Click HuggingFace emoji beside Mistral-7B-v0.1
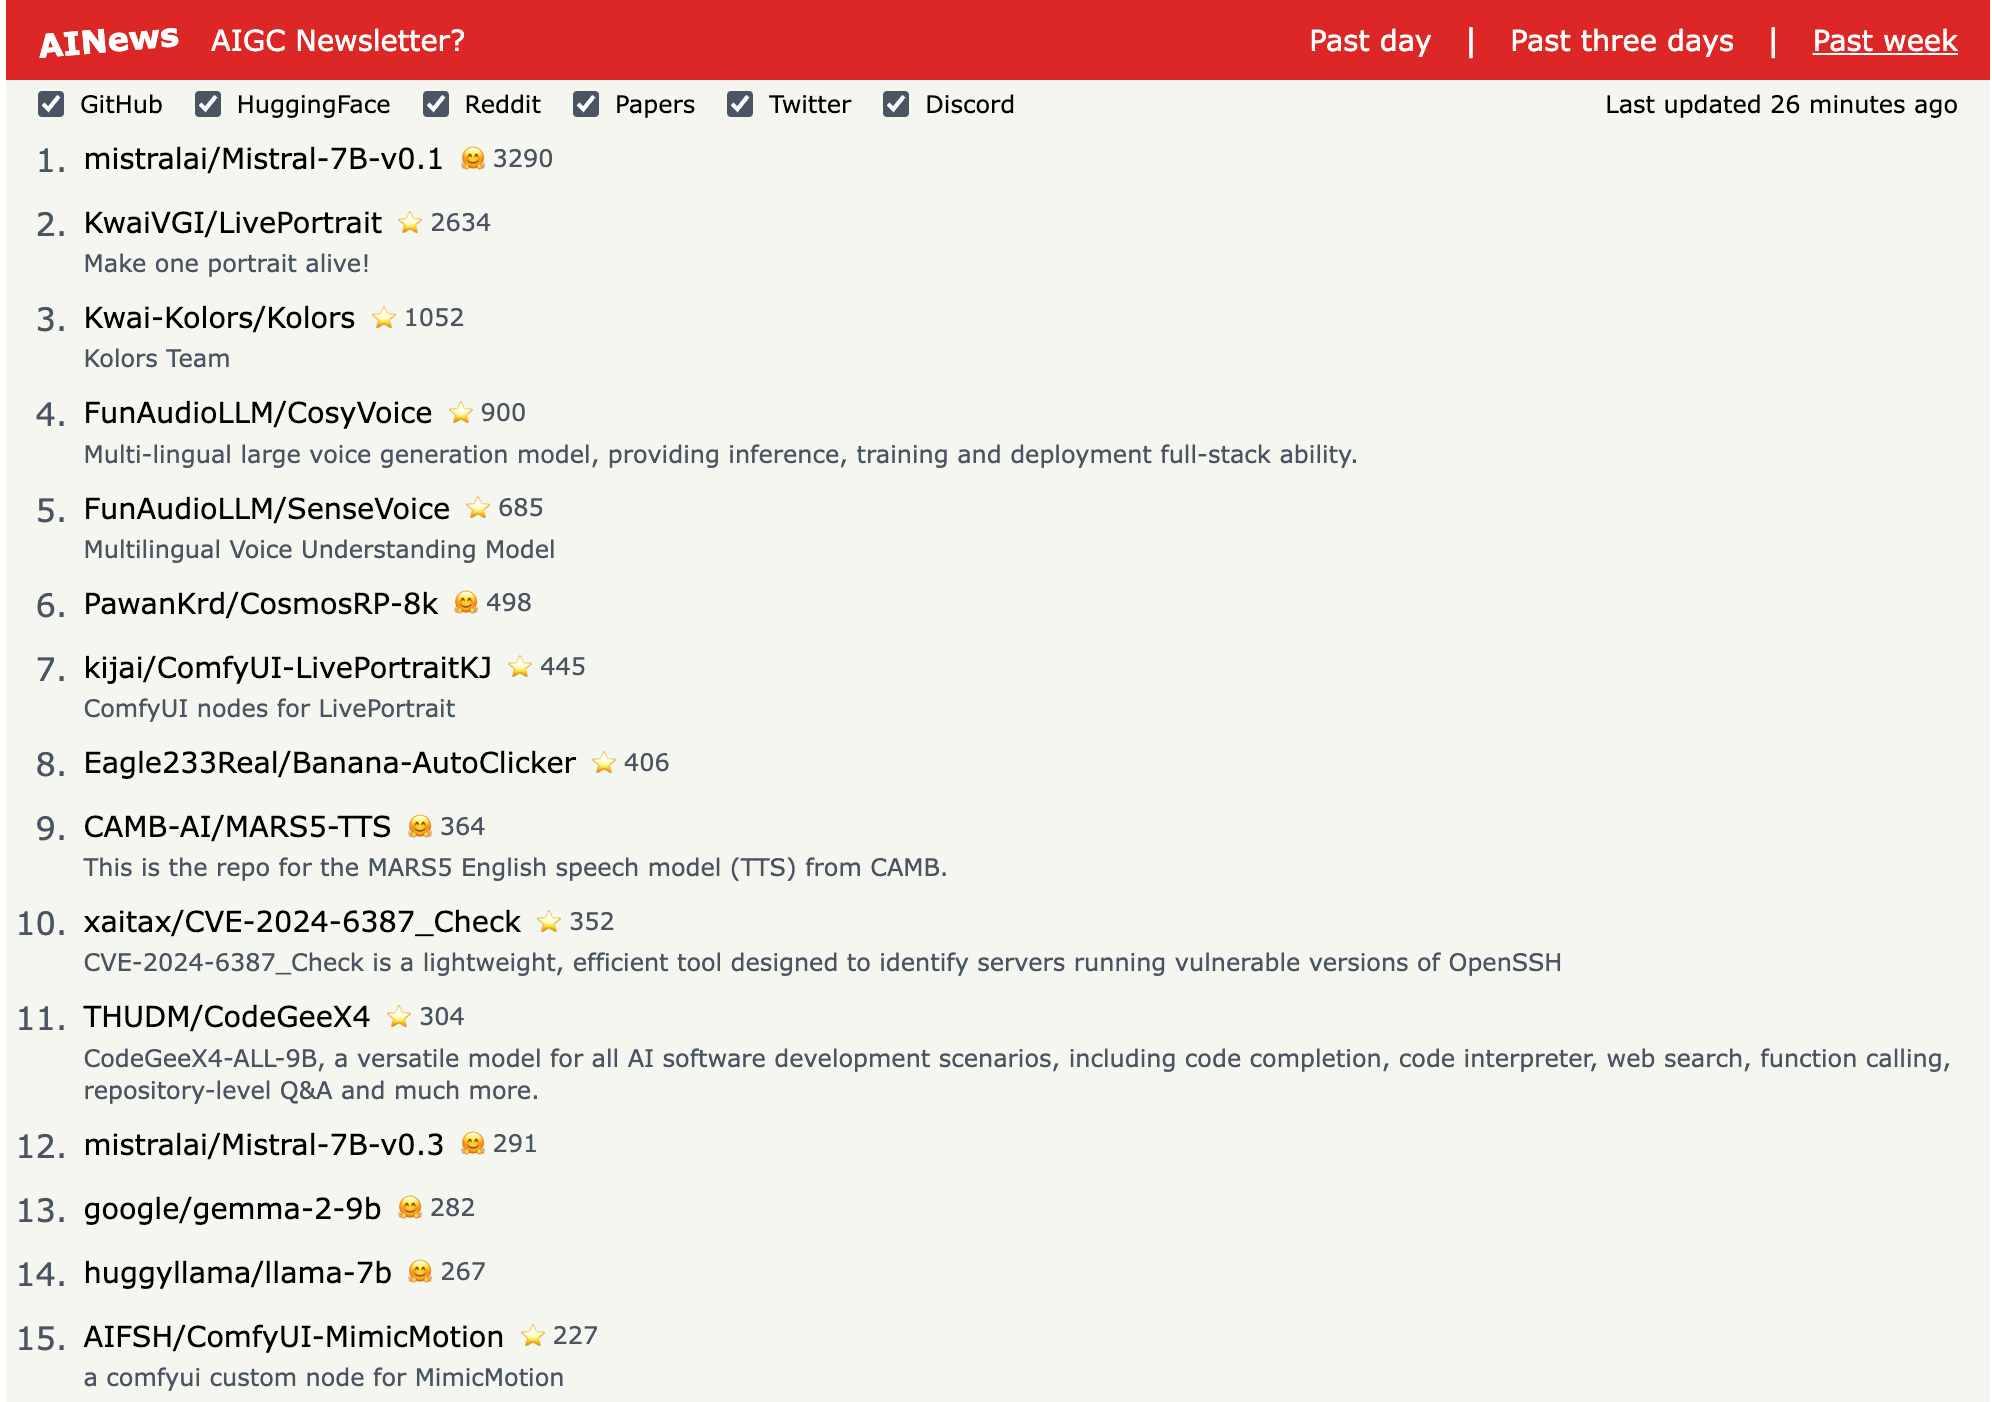 pos(473,159)
